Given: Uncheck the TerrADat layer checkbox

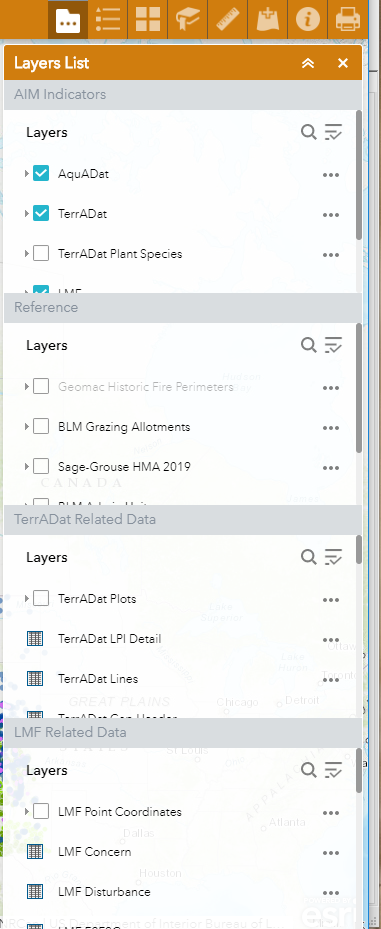Looking at the screenshot, I should (x=41, y=213).
